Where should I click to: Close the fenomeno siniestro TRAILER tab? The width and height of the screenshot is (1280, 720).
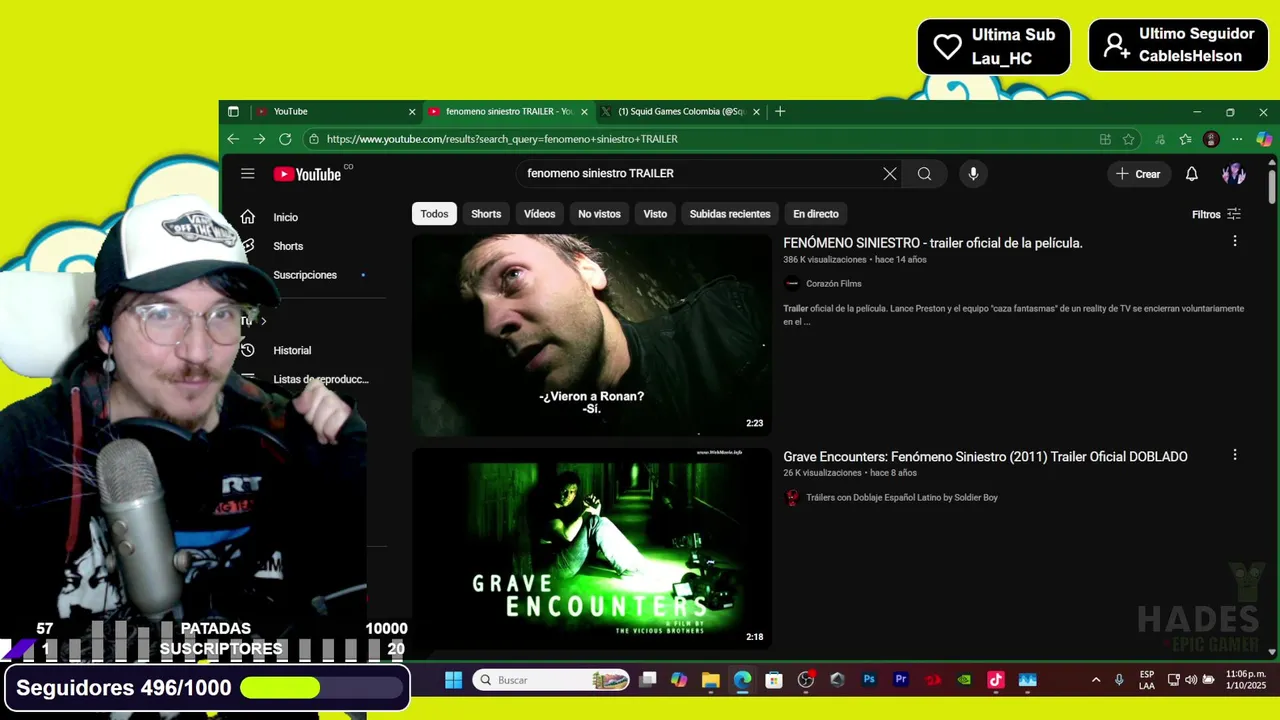(x=583, y=112)
